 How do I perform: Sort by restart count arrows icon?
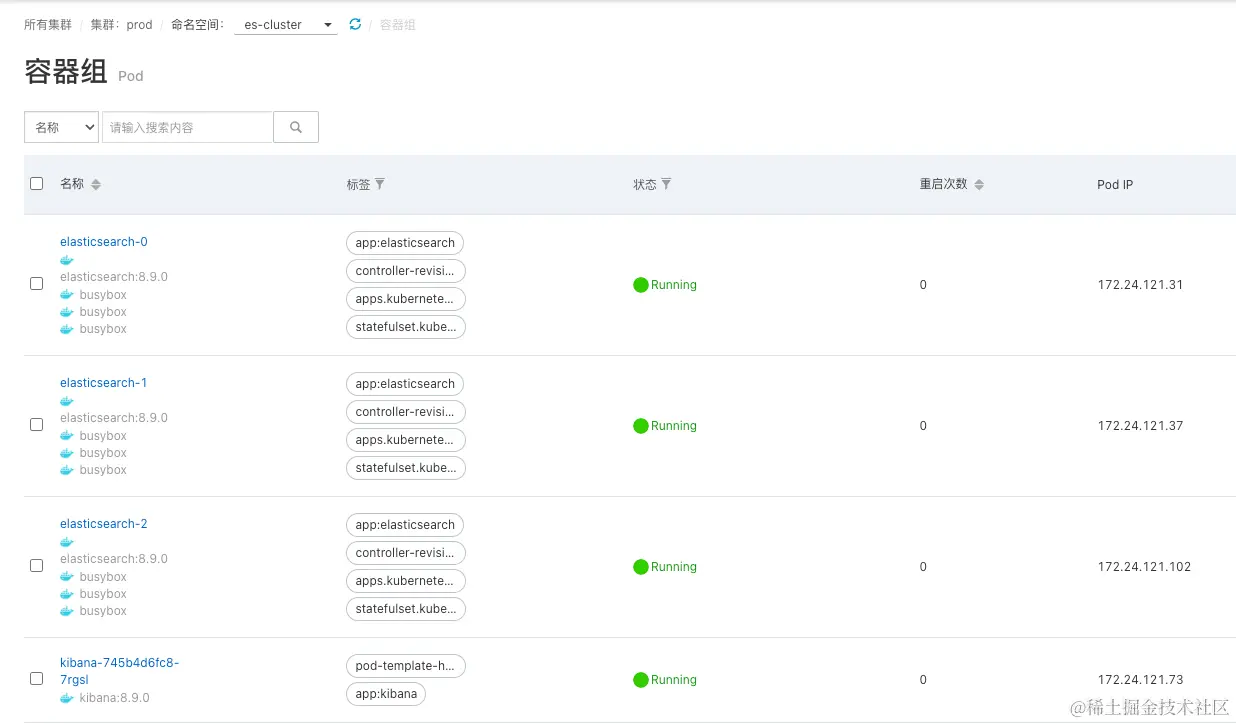979,185
